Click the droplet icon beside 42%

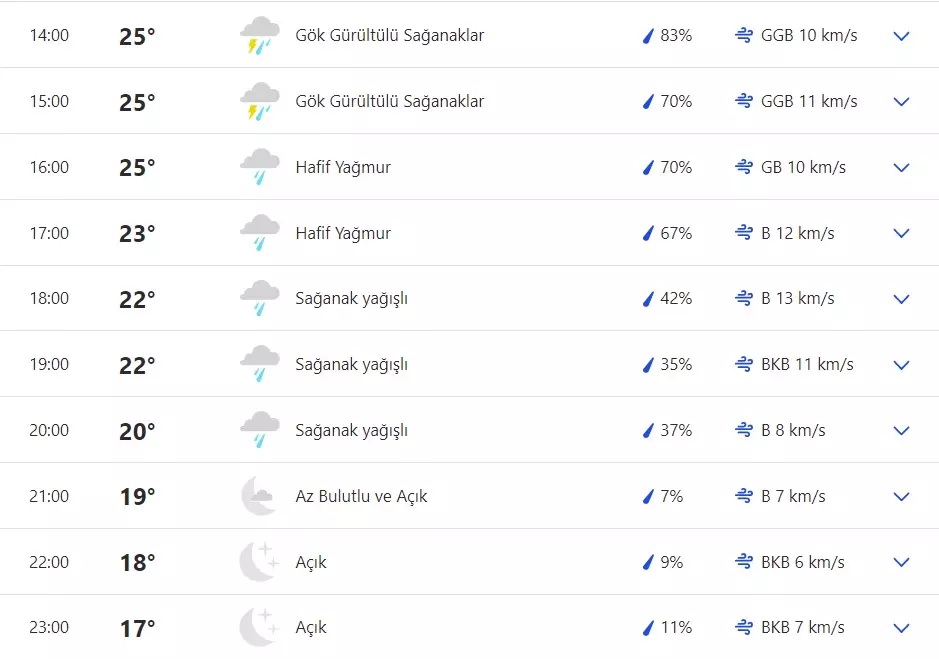648,297
